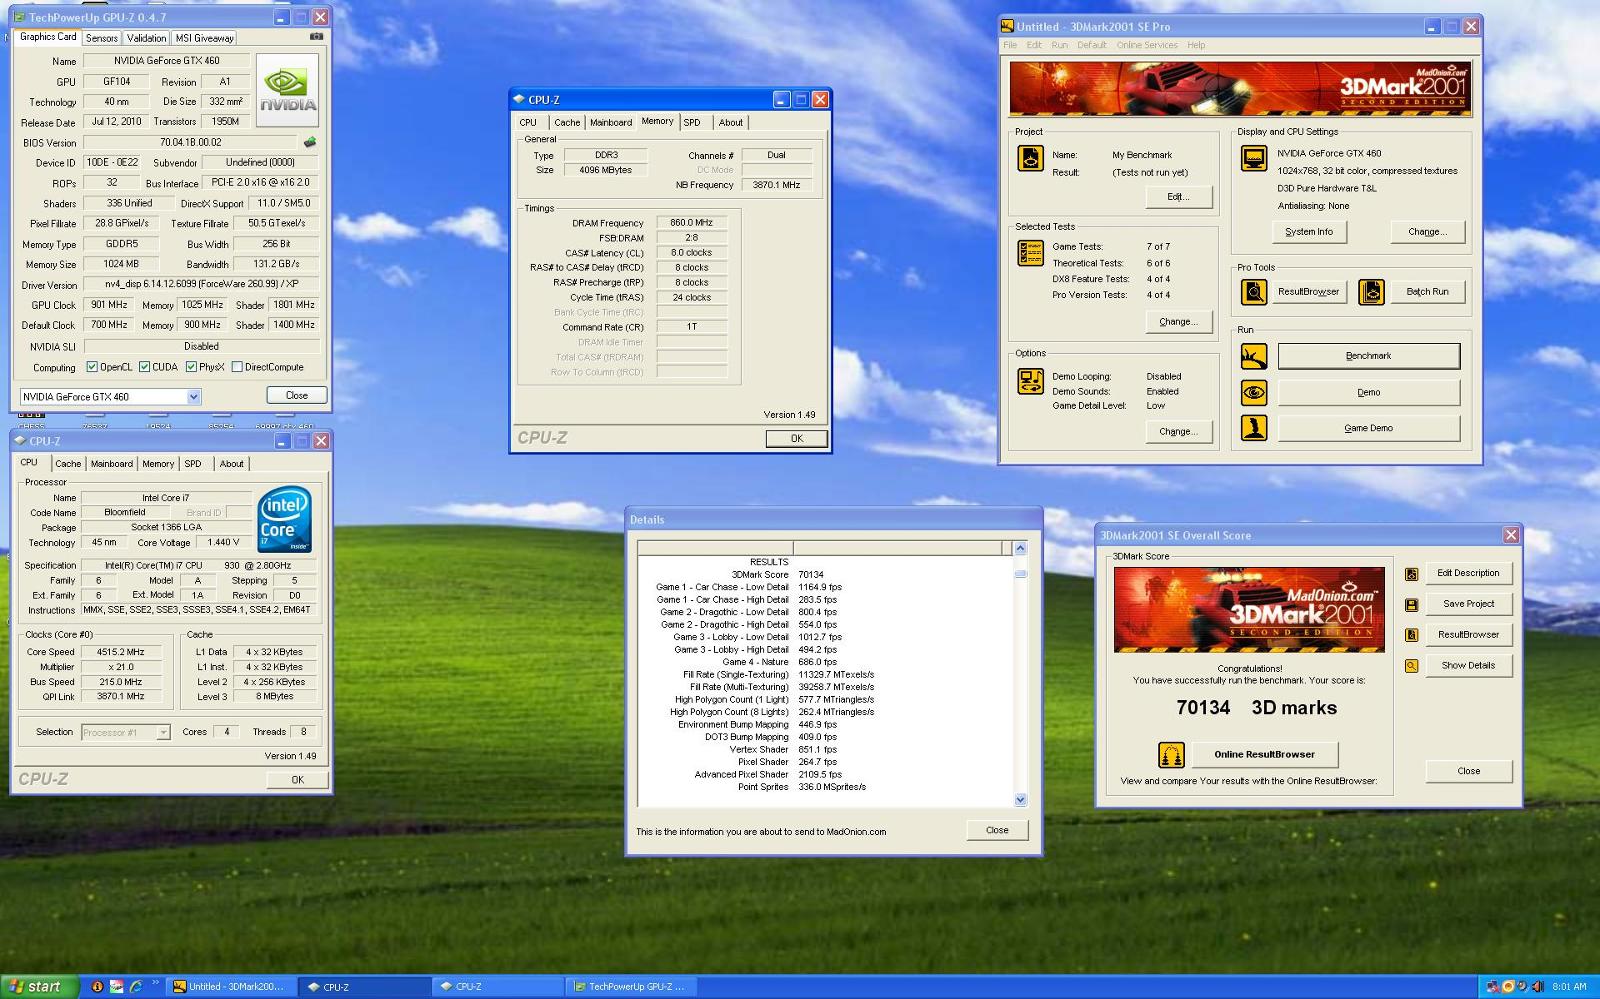This screenshot has height=999, width=1600.
Task: Click the BIOS save chip icon in GPU-Z
Action: coord(310,142)
